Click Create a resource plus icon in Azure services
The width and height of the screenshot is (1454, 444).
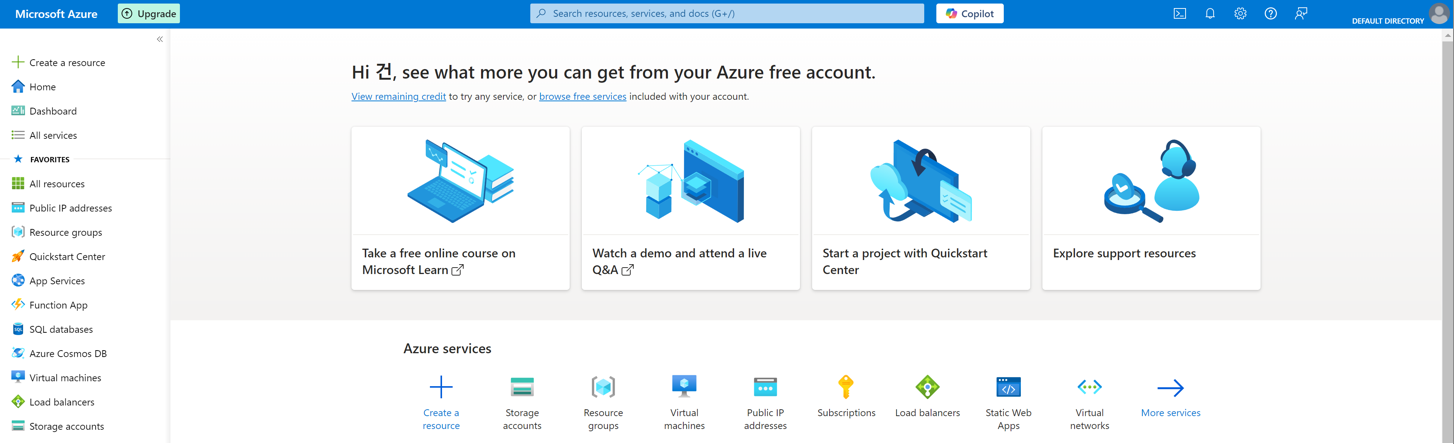441,387
